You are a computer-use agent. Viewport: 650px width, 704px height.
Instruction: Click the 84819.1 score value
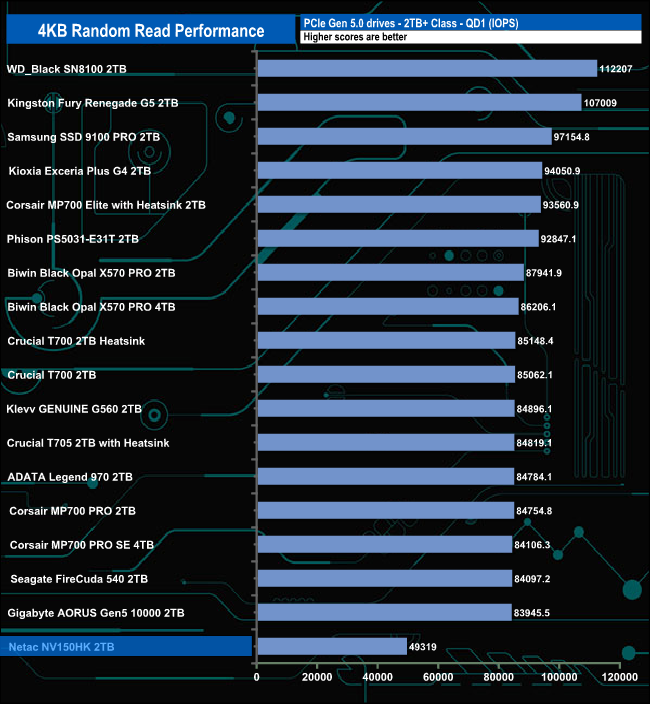click(534, 443)
